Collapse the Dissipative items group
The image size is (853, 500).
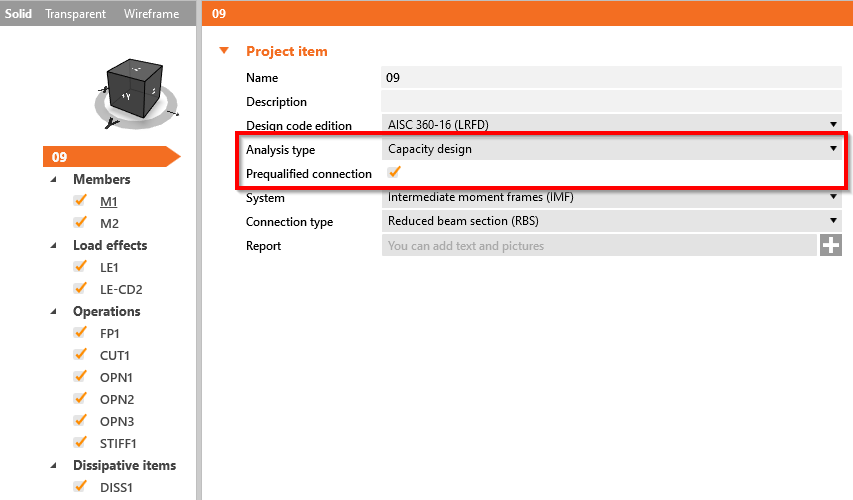53,465
